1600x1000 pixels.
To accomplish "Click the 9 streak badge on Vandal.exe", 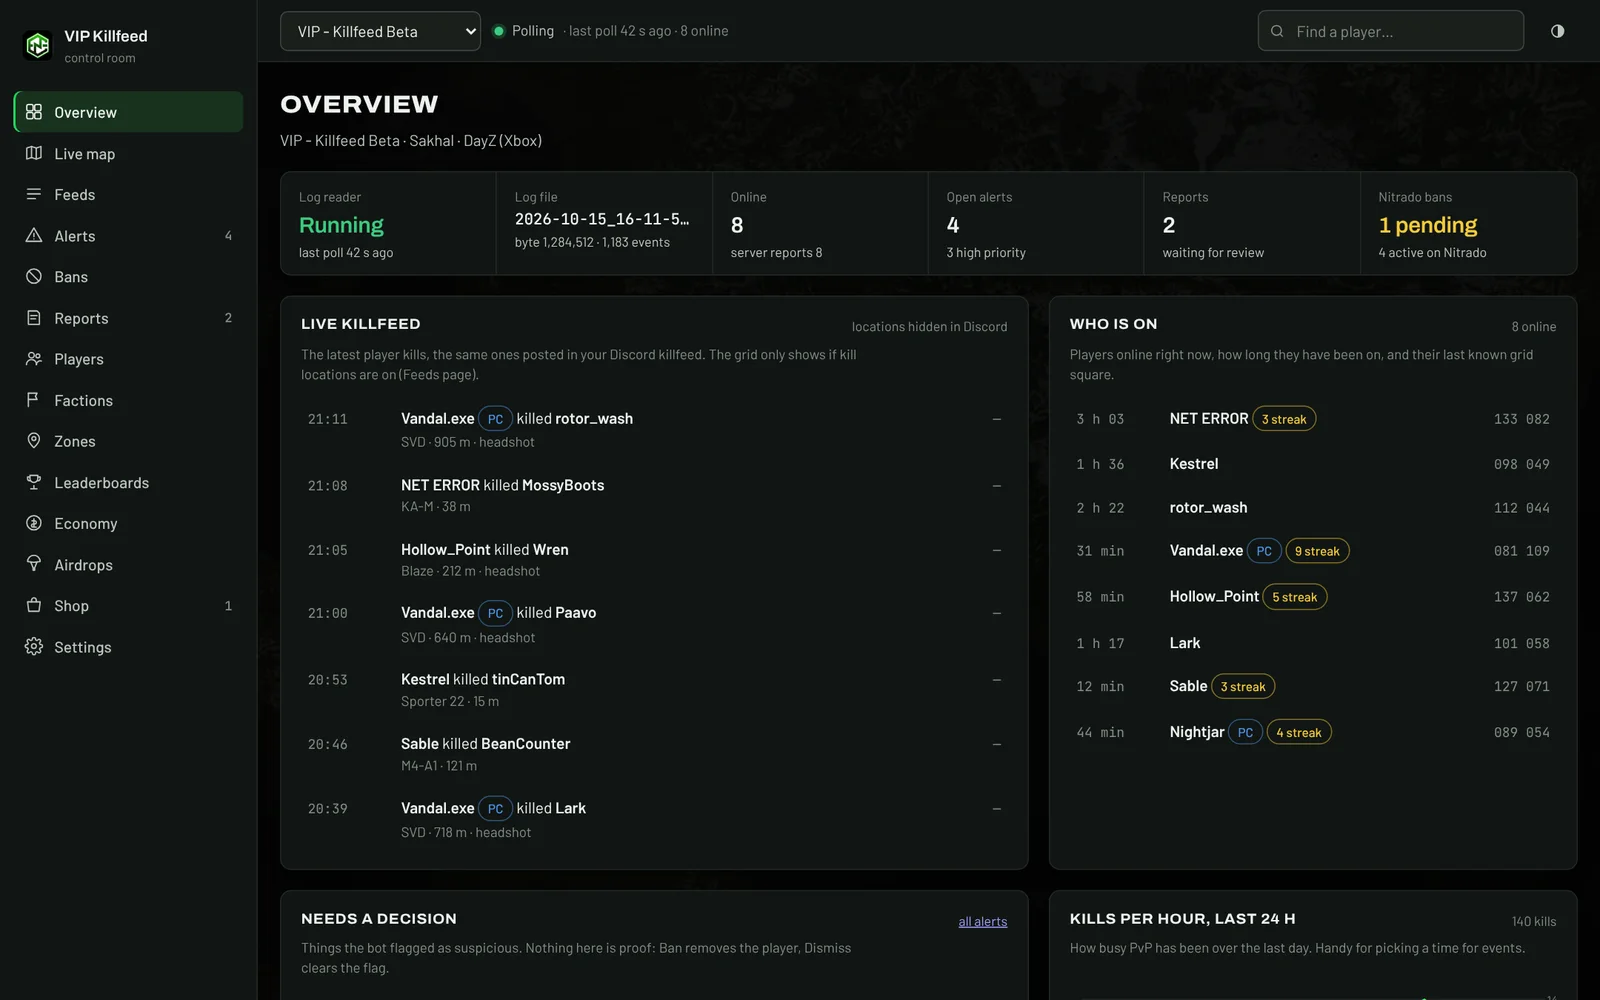I will pos(1317,551).
